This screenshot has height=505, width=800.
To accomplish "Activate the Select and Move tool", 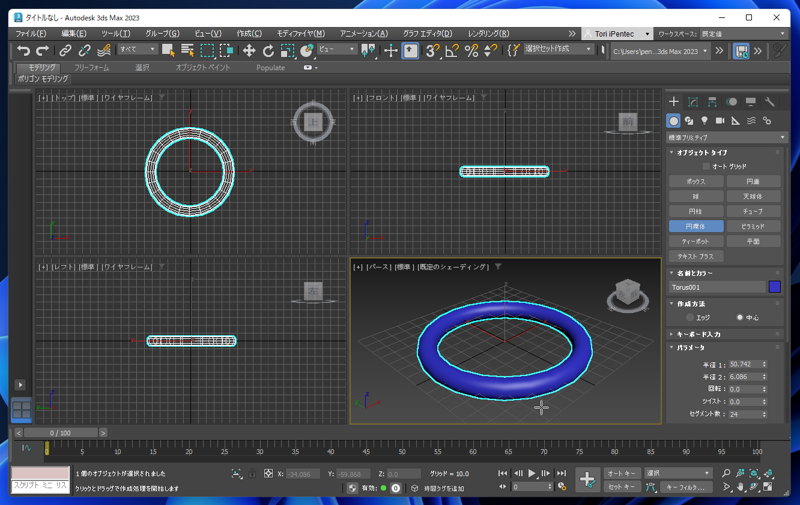I will pos(249,50).
